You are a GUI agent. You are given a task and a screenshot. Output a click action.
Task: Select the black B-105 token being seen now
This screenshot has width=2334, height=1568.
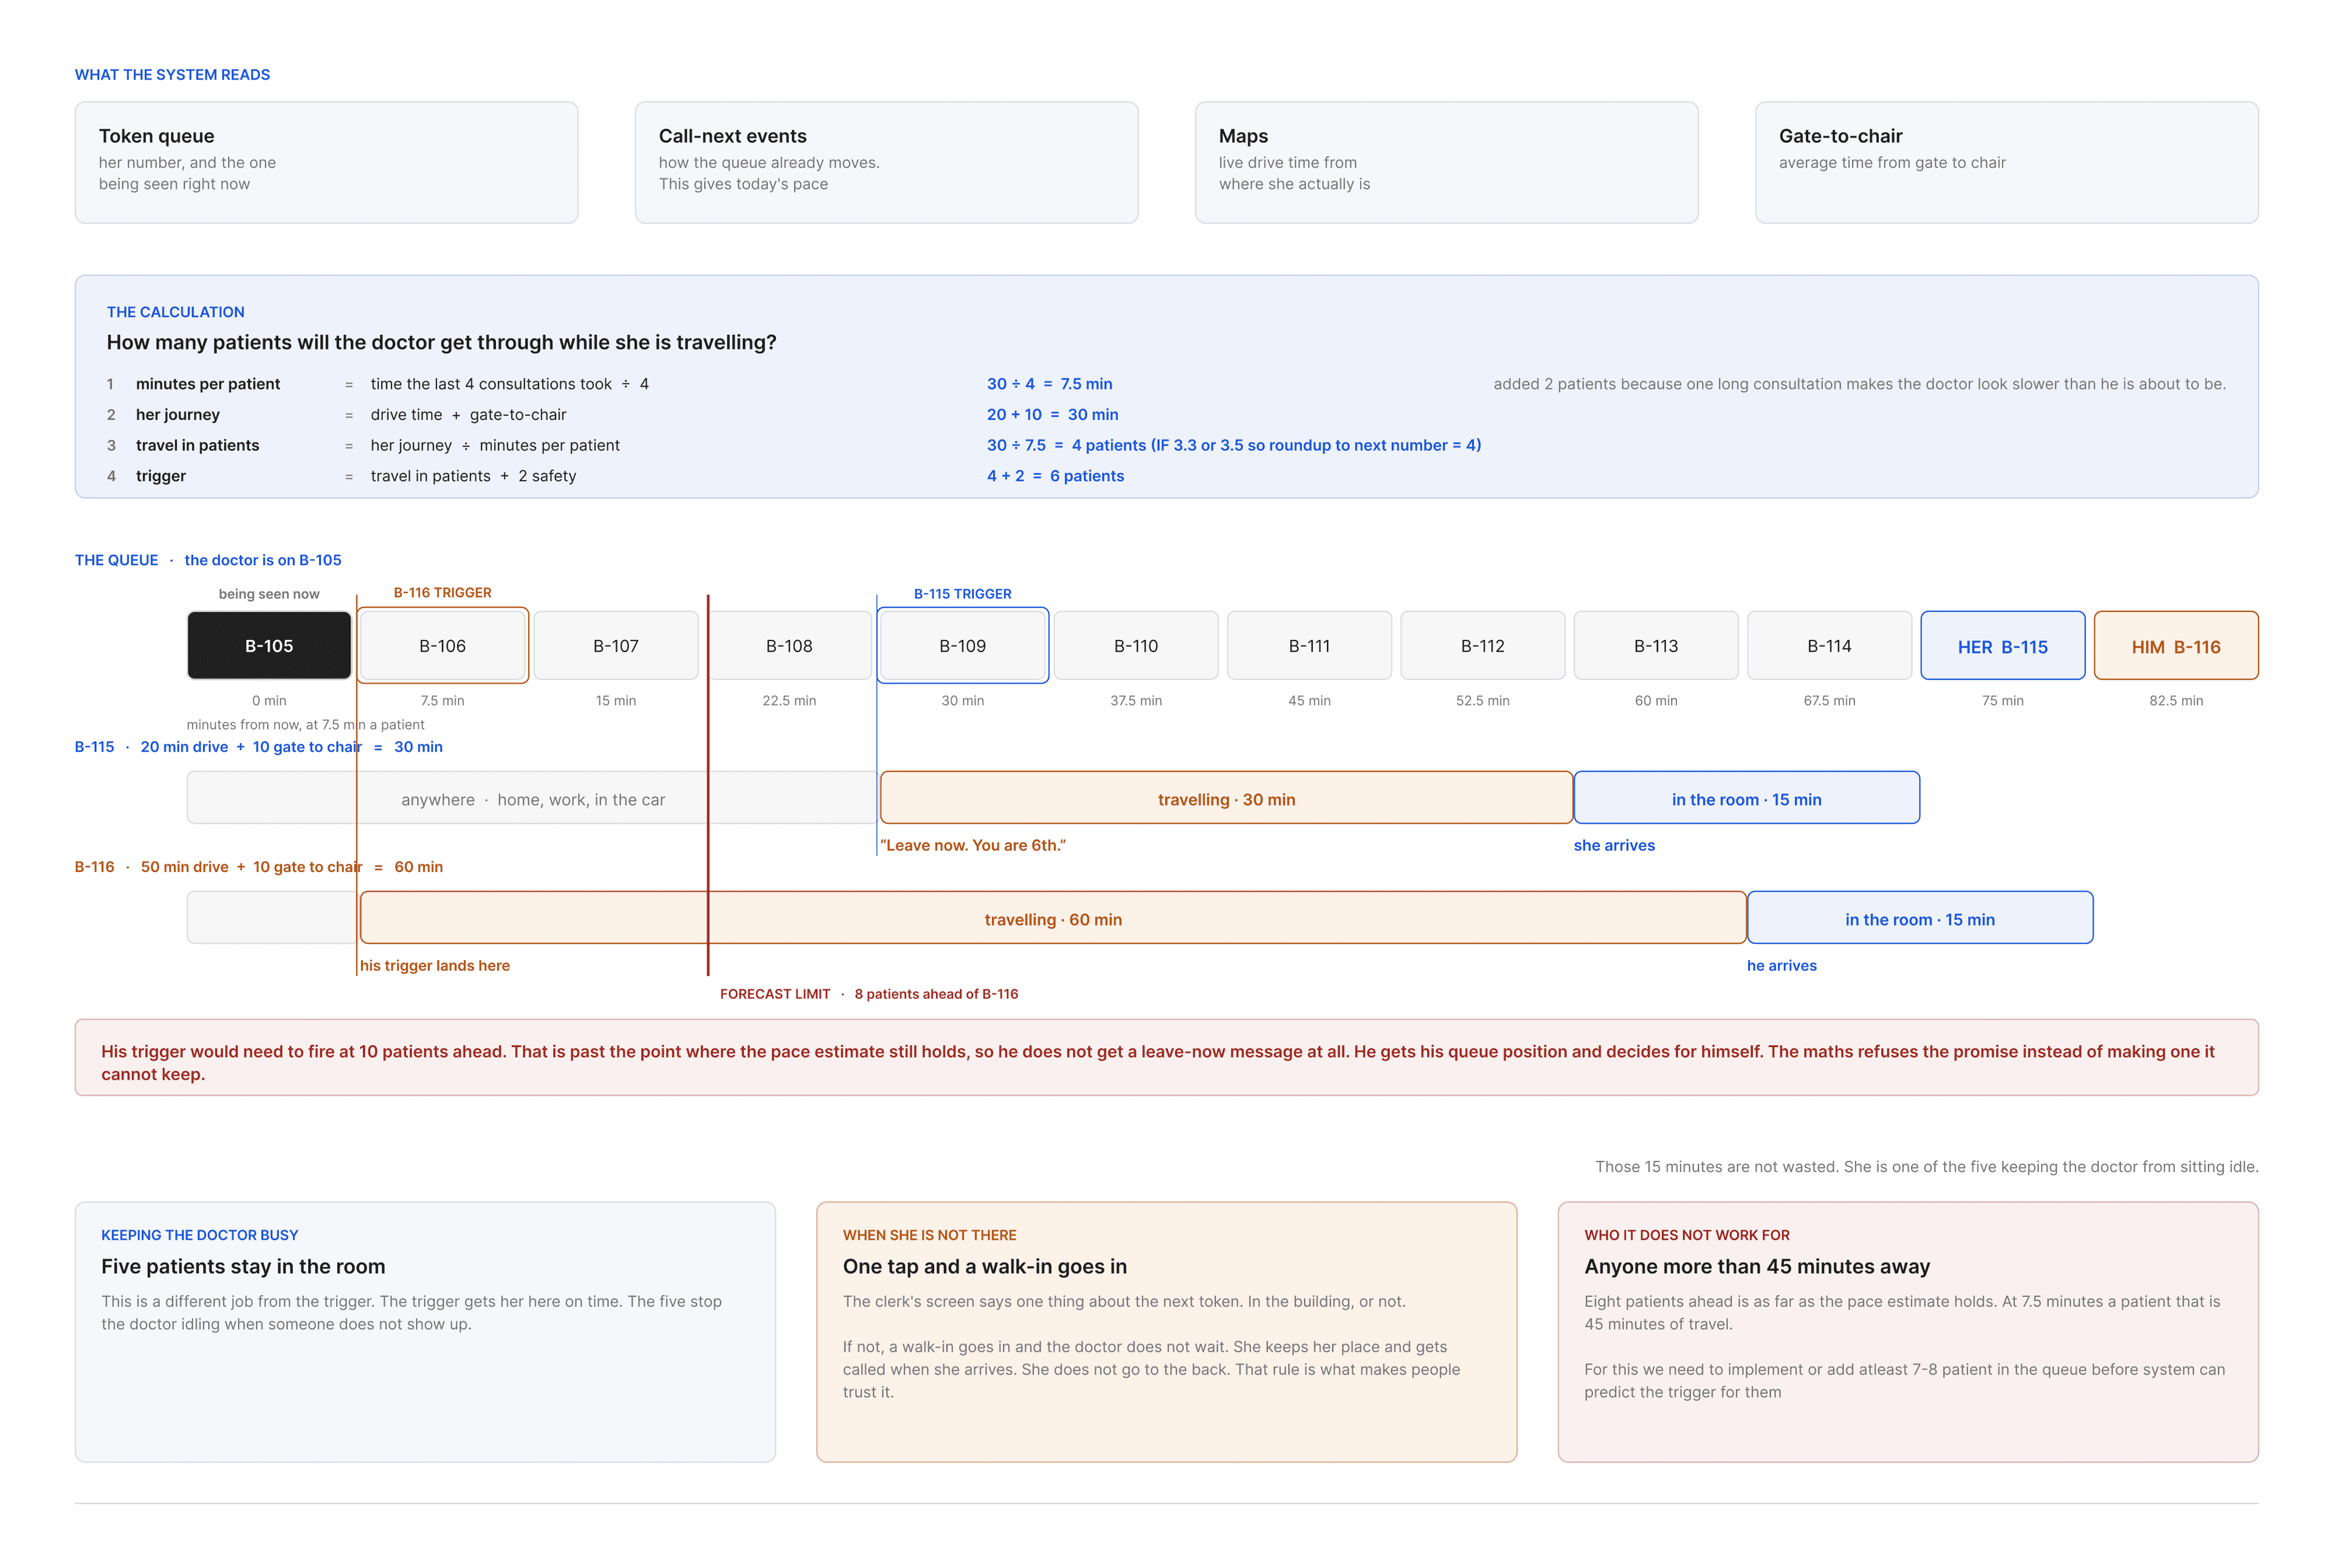(269, 646)
